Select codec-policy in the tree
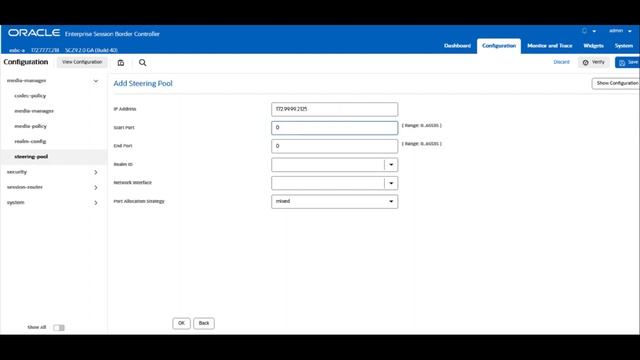Screen dimensions: 640x360 click(x=30, y=96)
